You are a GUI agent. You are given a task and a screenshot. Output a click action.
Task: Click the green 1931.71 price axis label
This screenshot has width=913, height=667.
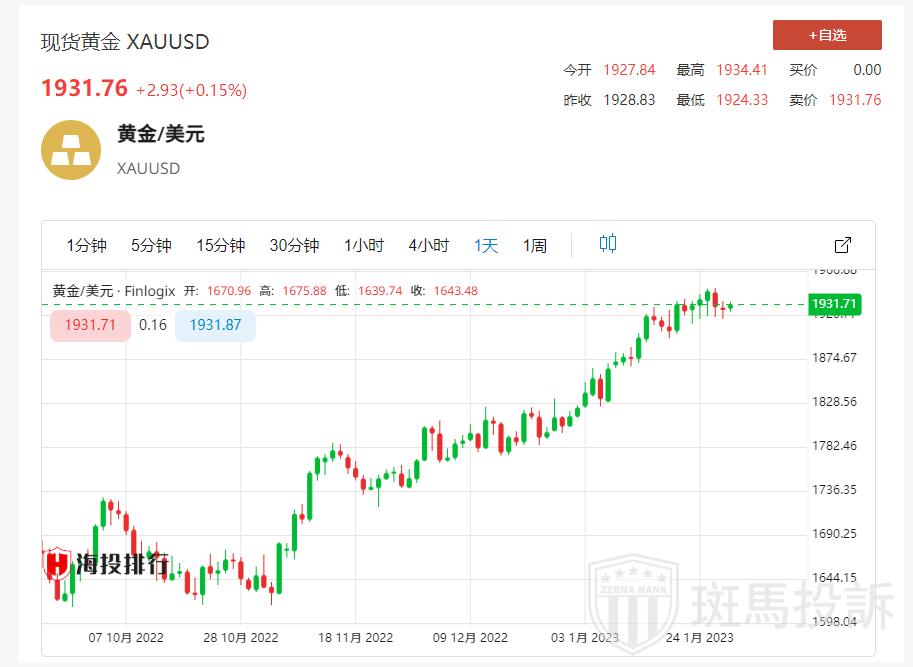pyautogui.click(x=836, y=304)
